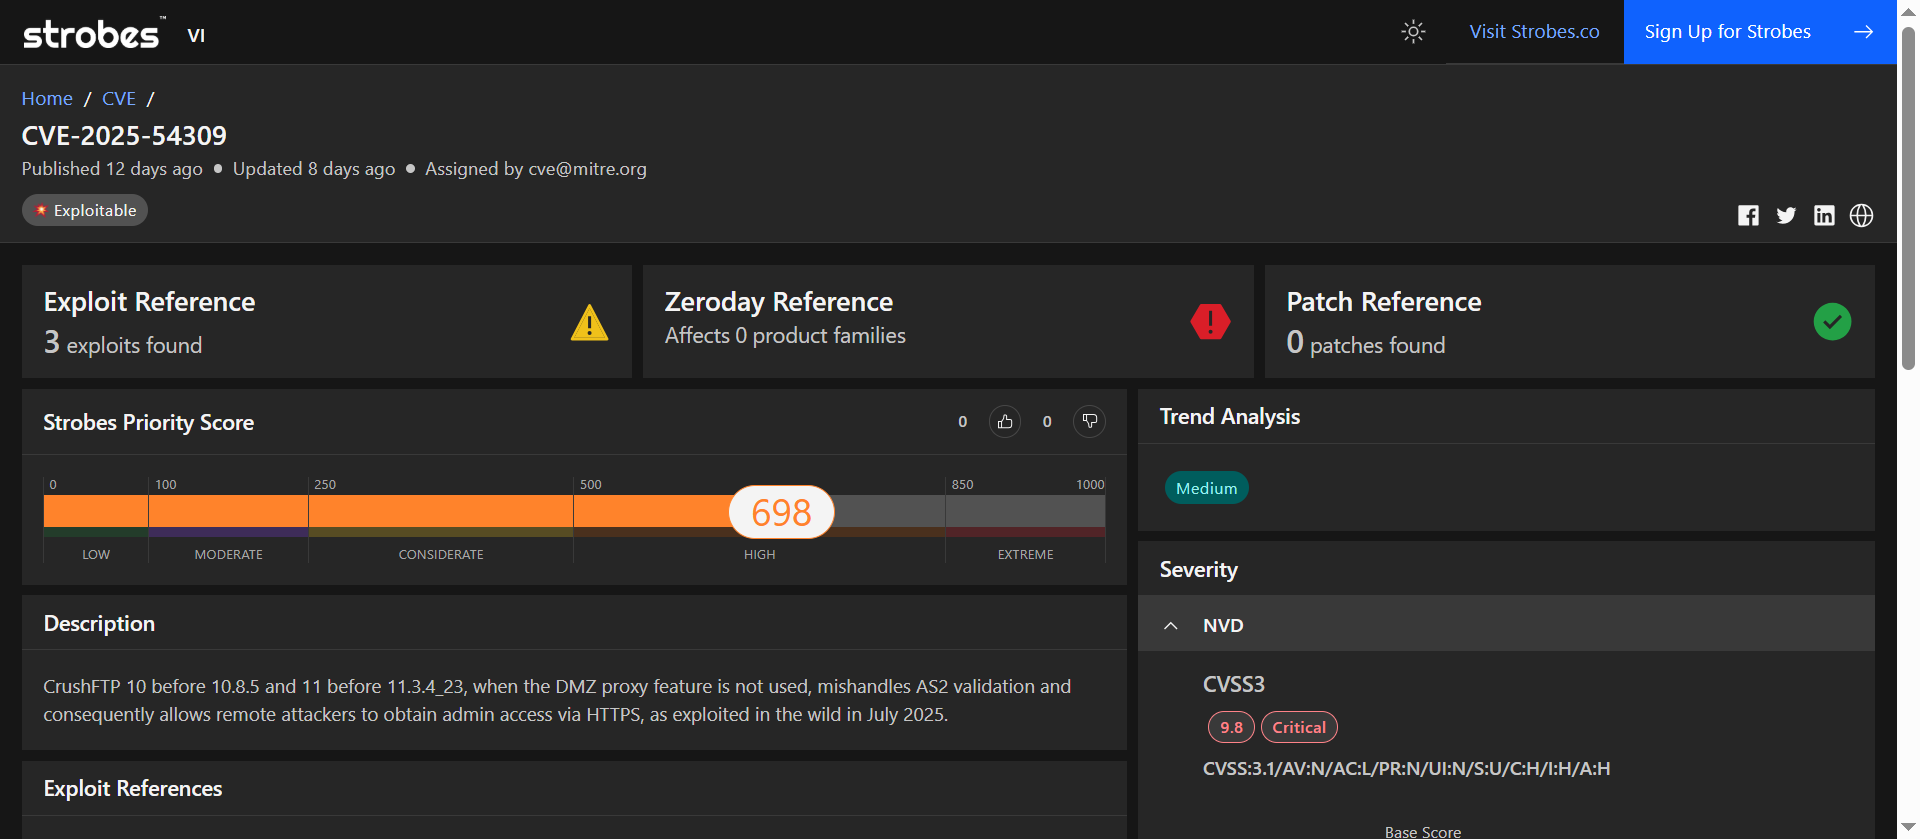Upvote the Strobes Priority Score
Viewport: 1920px width, 839px height.
[1005, 422]
